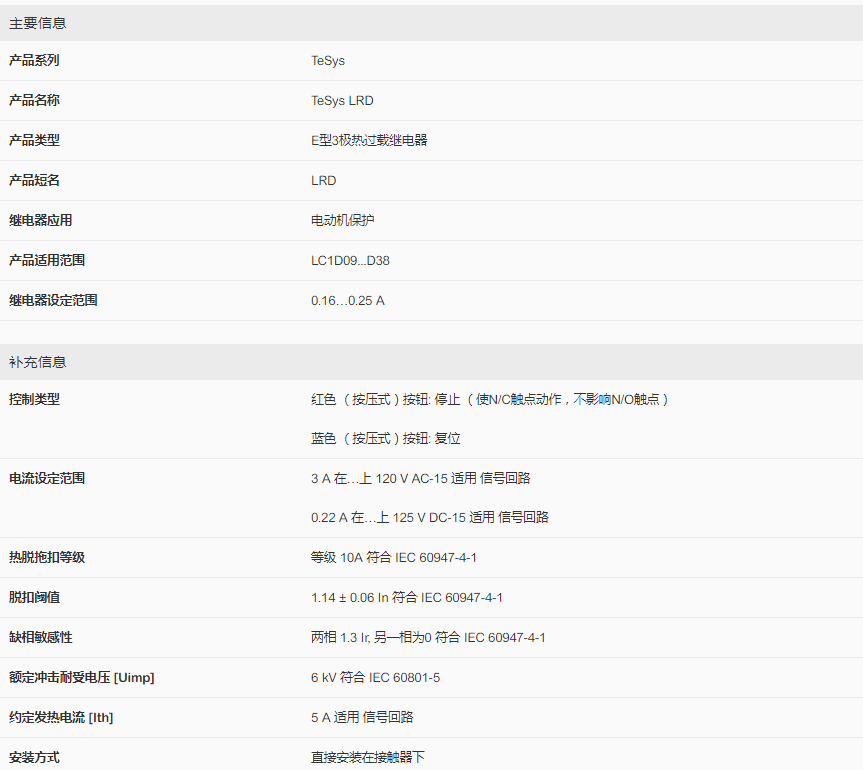The width and height of the screenshot is (863, 770).
Task: Click the 产品适用范围 label
Action: pos(47,260)
